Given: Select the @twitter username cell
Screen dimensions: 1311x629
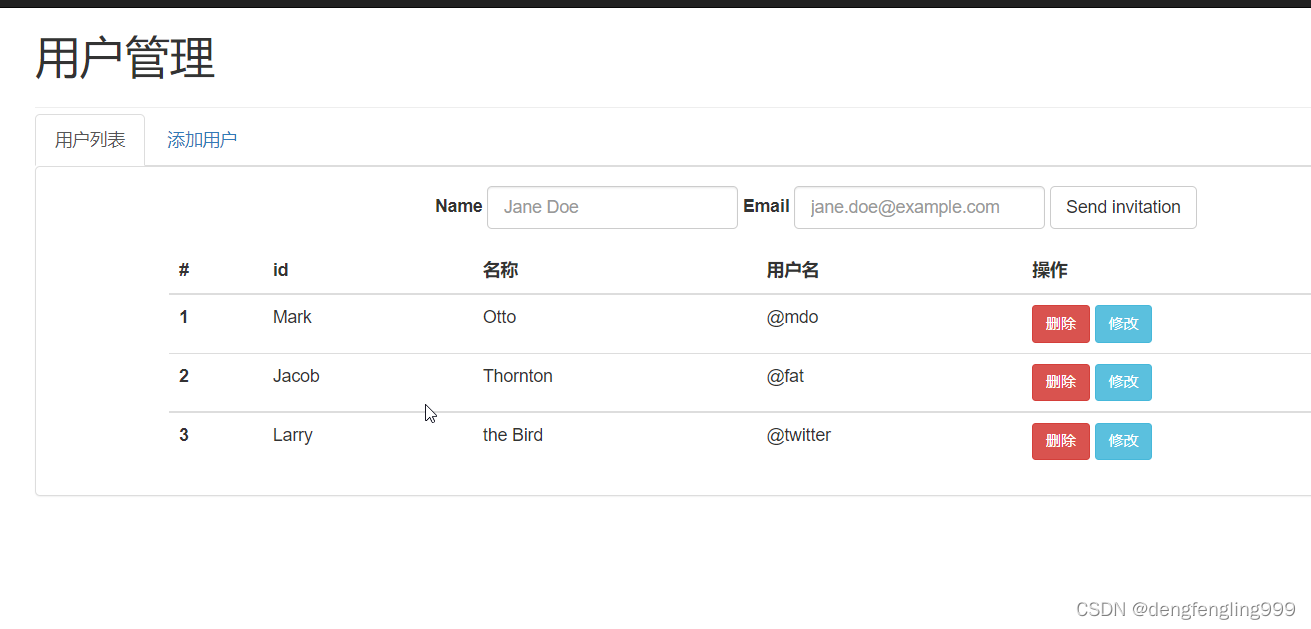Looking at the screenshot, I should pos(798,435).
